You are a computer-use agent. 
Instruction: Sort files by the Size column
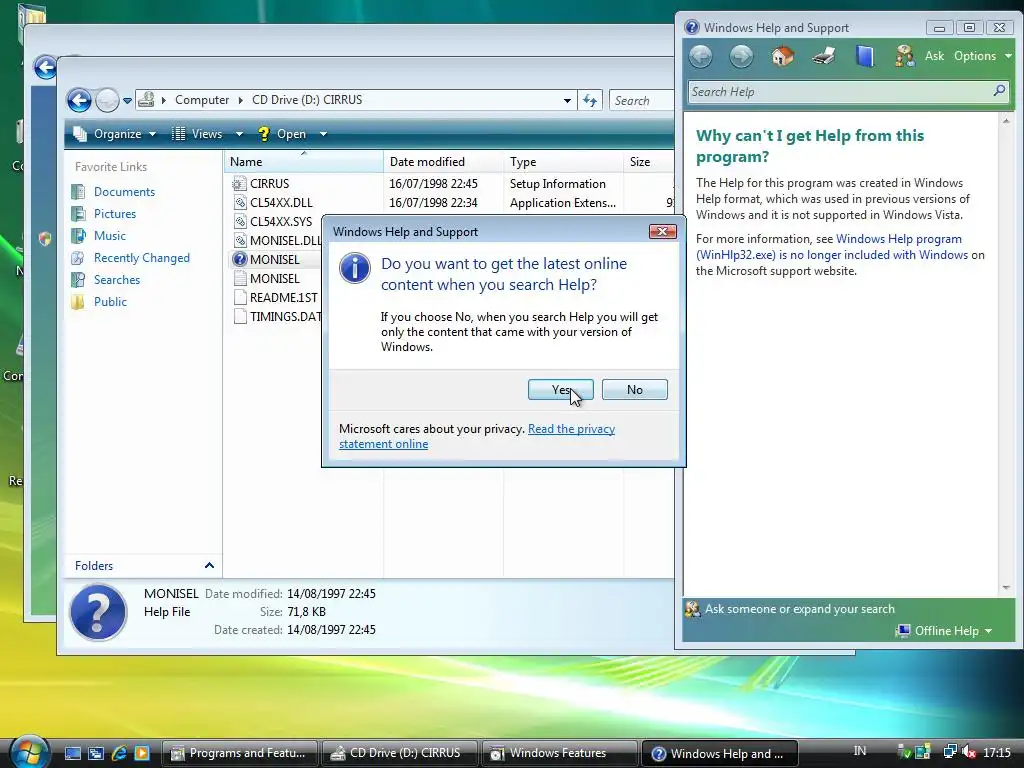click(648, 162)
